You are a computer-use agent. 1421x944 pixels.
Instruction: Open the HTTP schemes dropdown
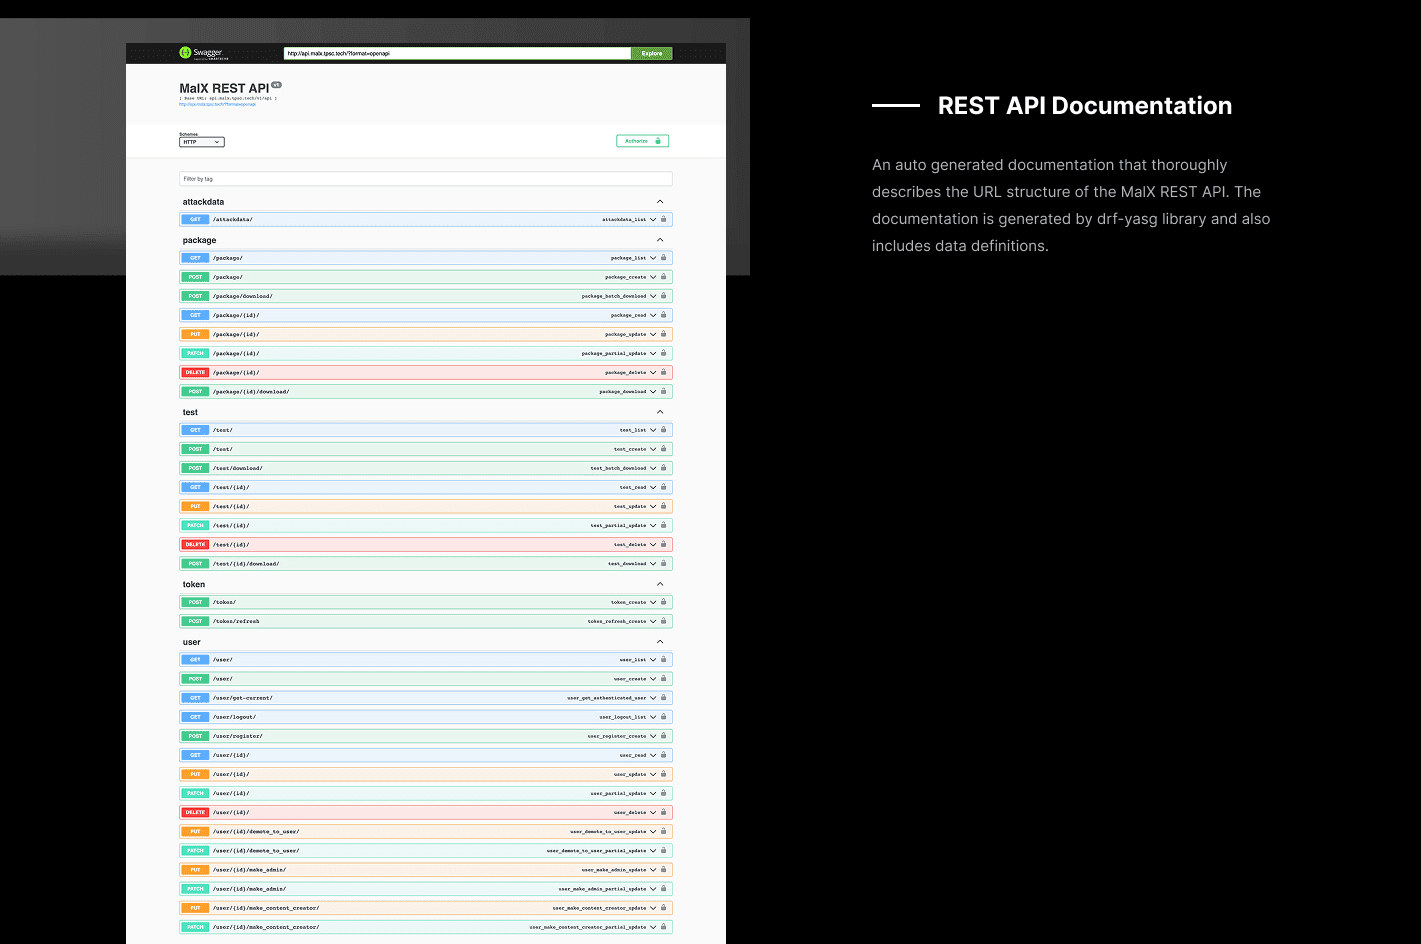point(201,142)
